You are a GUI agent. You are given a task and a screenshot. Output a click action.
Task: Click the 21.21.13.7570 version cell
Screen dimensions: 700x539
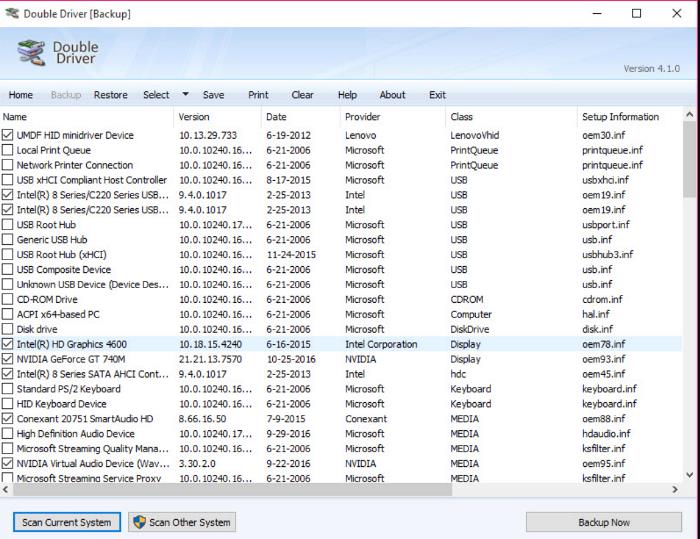[x=210, y=359]
